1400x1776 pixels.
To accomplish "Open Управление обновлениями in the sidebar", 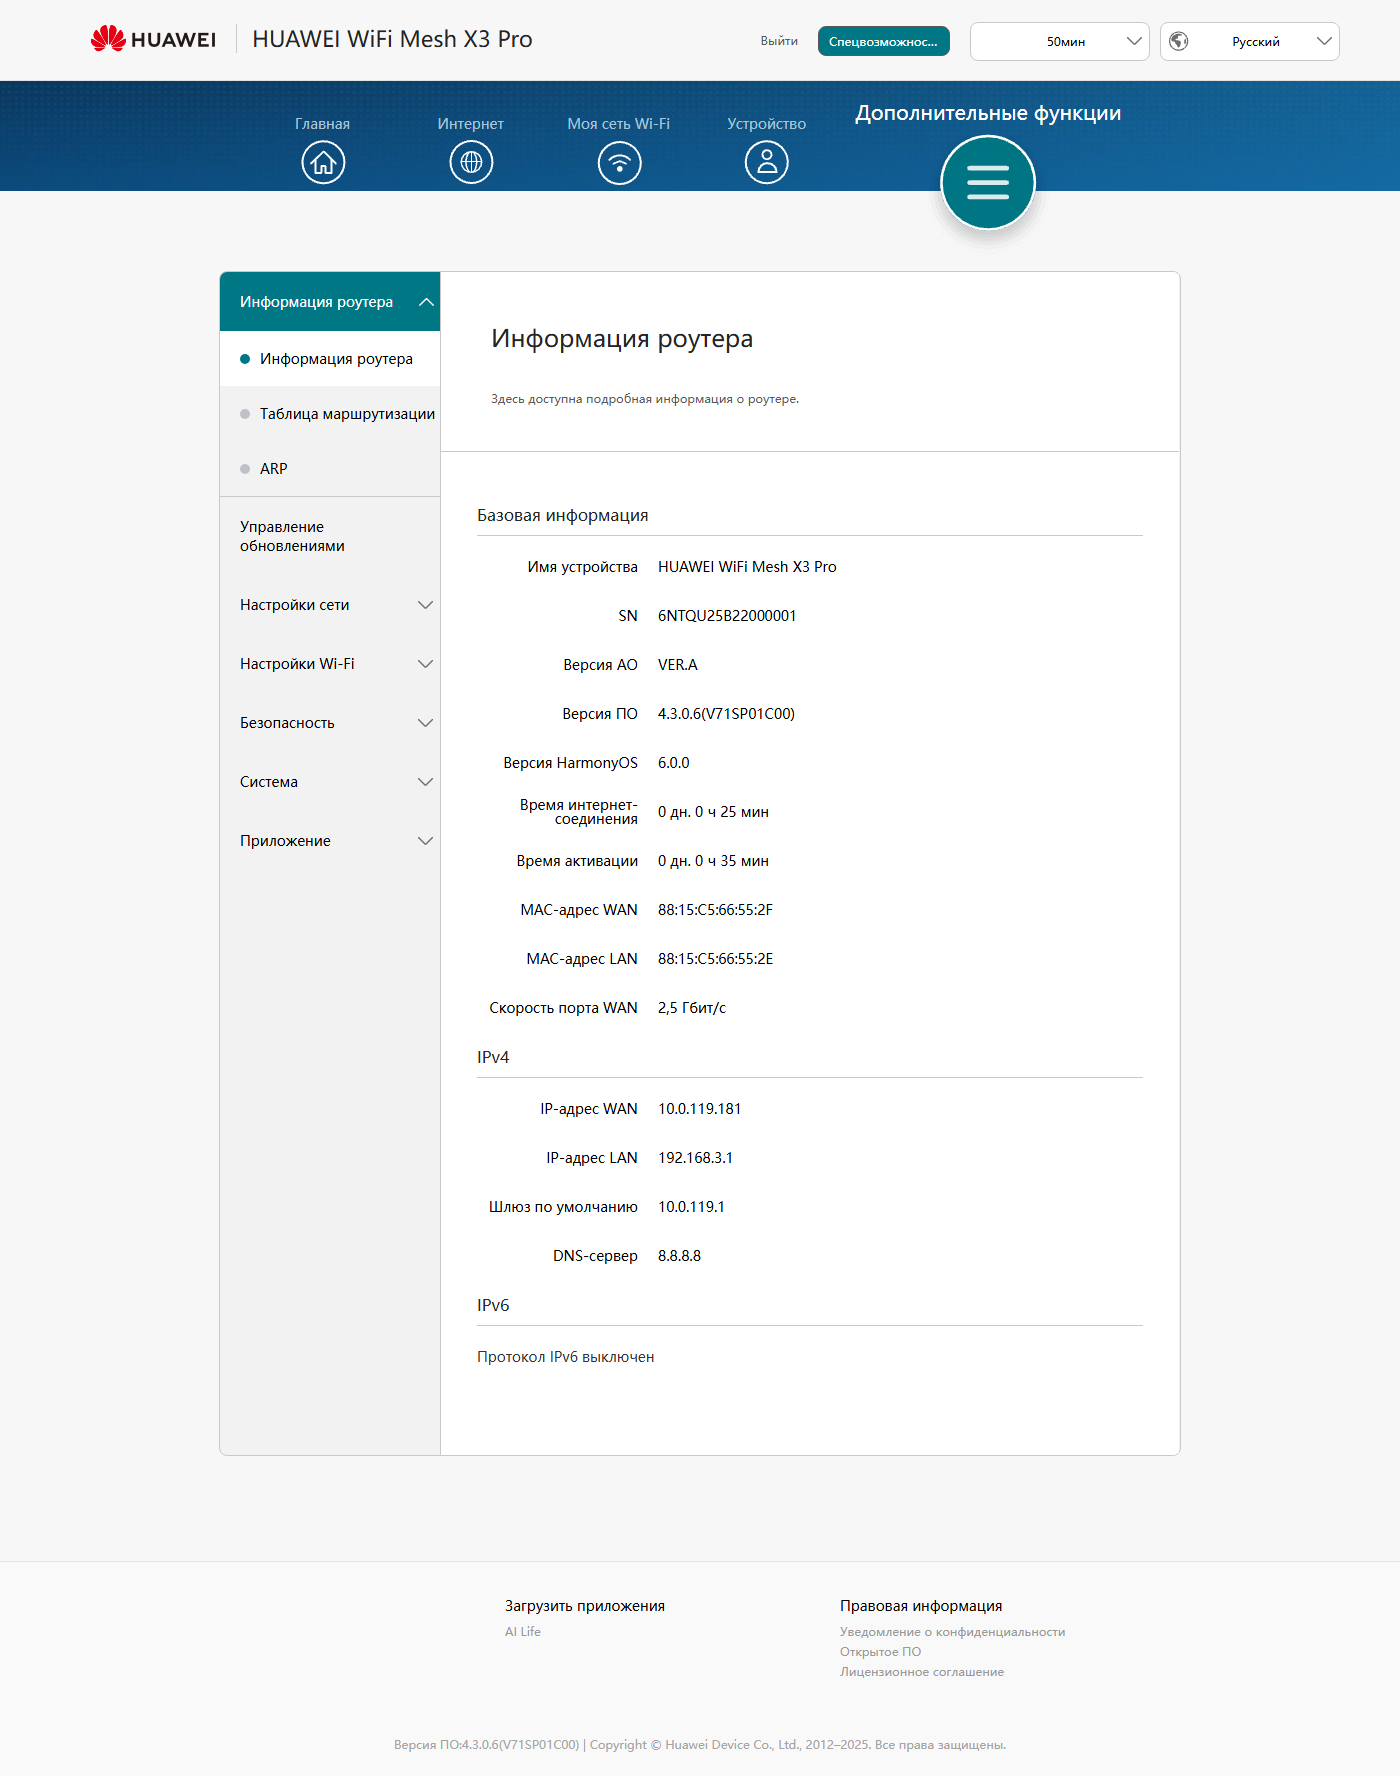I will tap(330, 536).
